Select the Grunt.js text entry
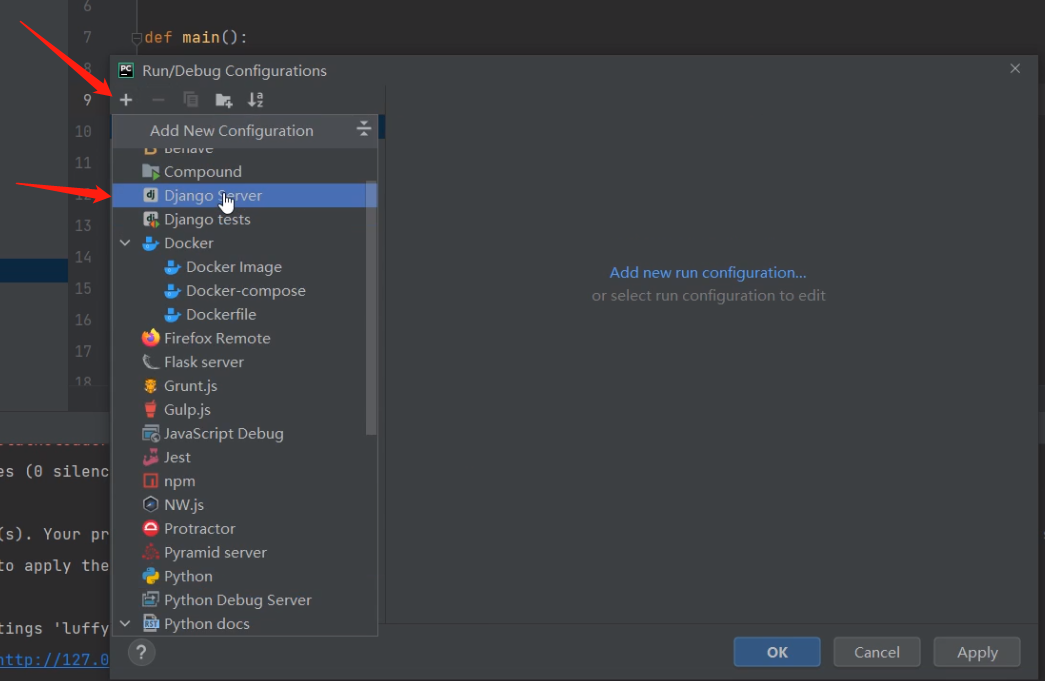Viewport: 1045px width, 681px height. (191, 386)
